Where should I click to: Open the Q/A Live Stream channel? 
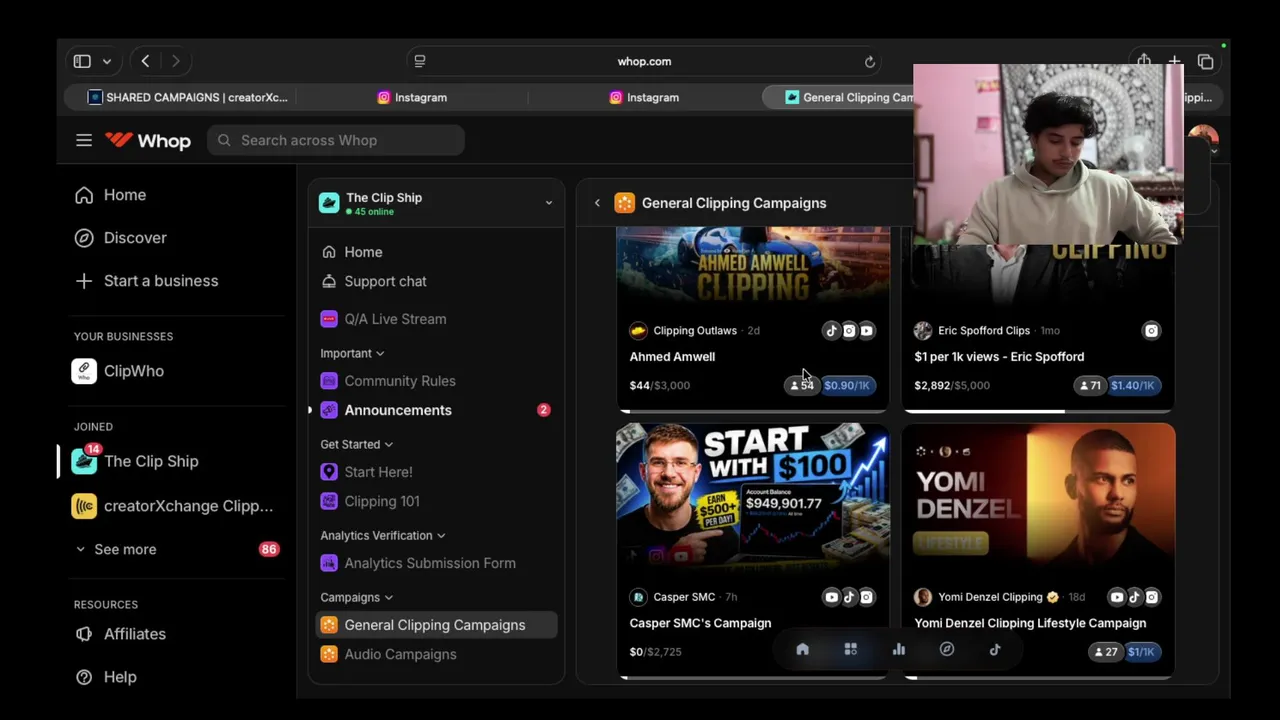point(383,319)
